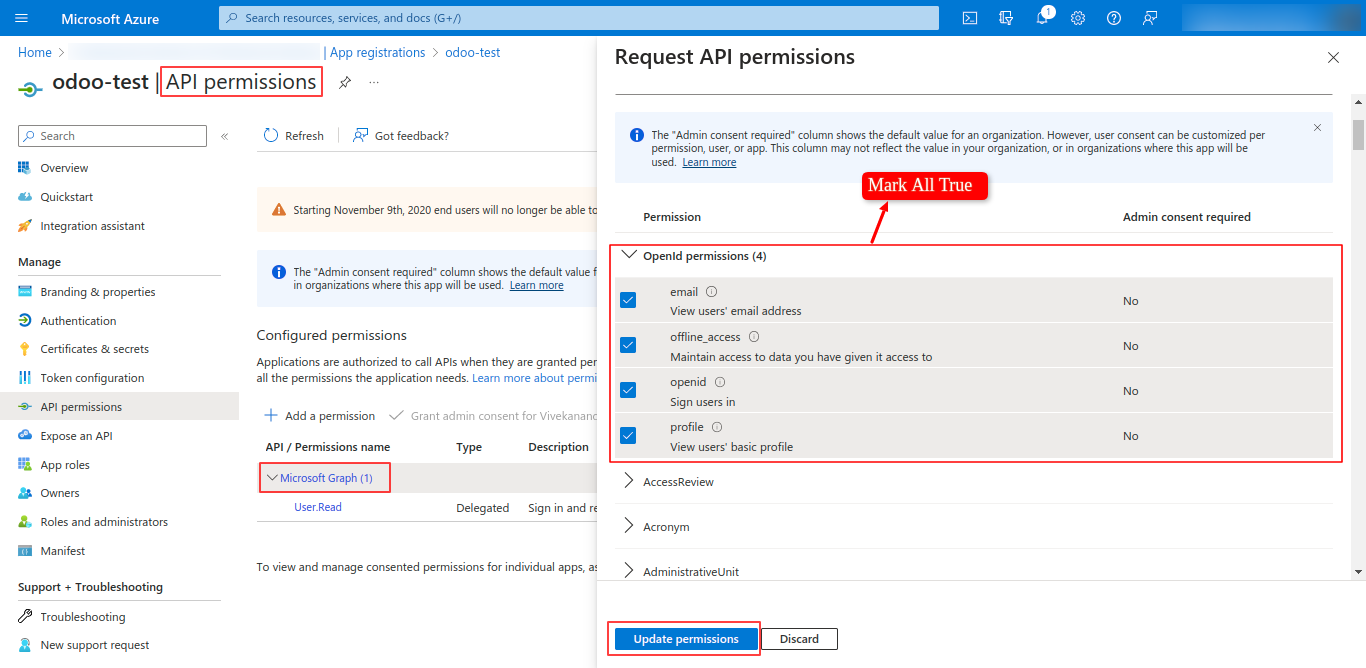The width and height of the screenshot is (1366, 668).
Task: Click the global search resources box
Action: [579, 18]
